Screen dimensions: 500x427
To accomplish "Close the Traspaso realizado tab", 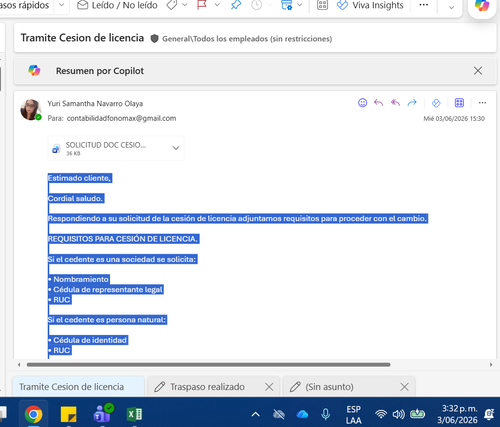I will (269, 387).
